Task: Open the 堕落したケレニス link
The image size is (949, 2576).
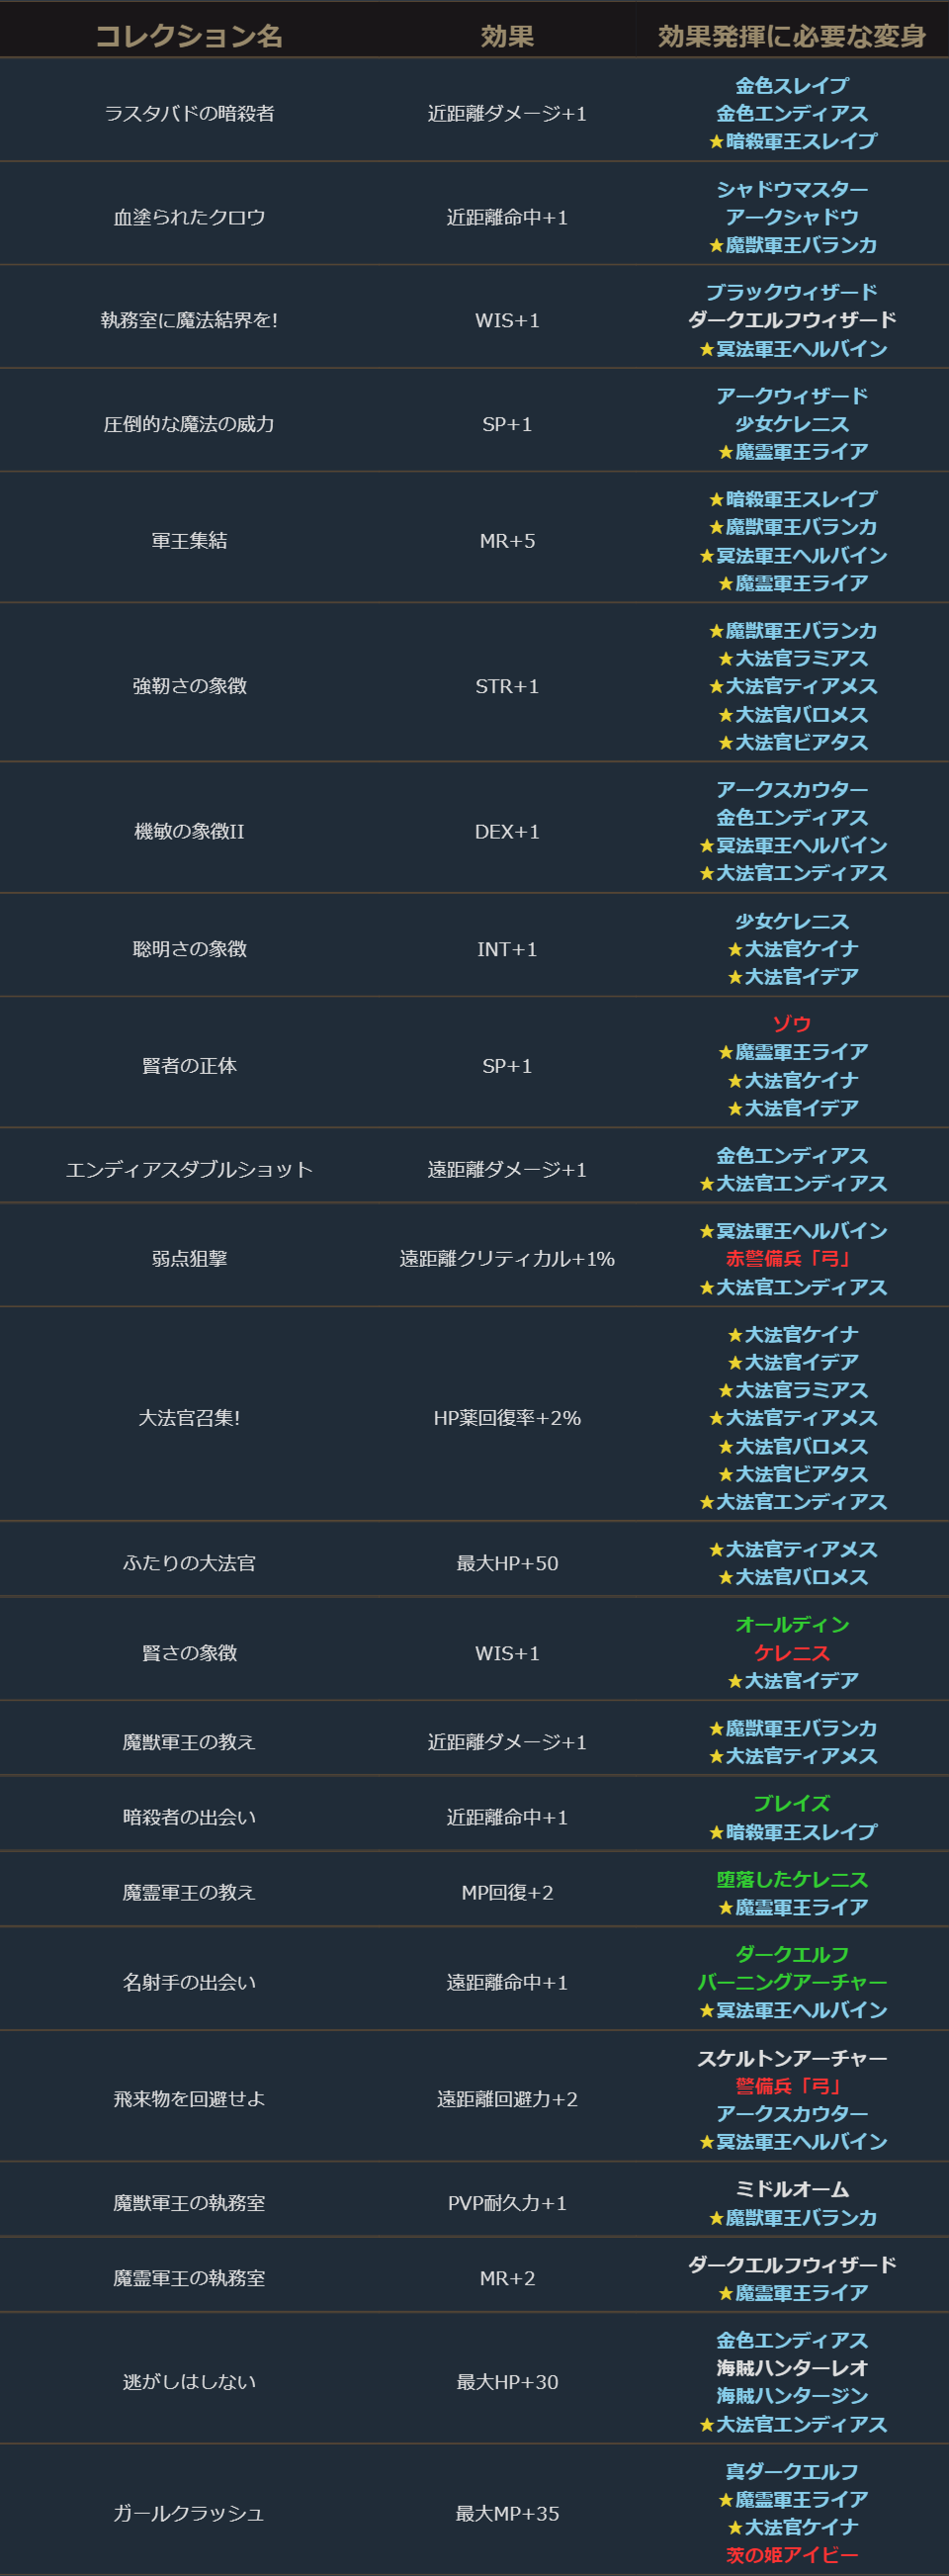Action: coord(791,1879)
